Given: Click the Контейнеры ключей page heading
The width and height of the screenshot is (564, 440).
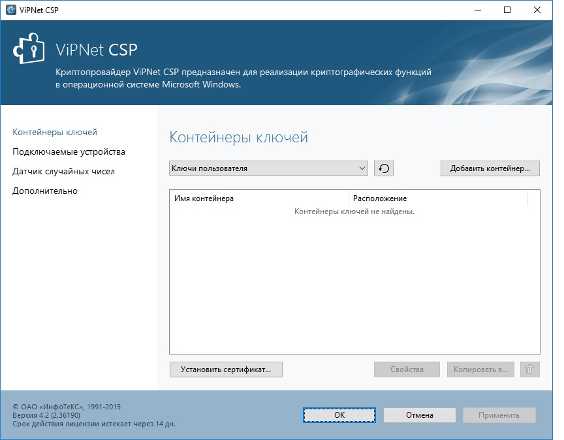Looking at the screenshot, I should pos(238,137).
